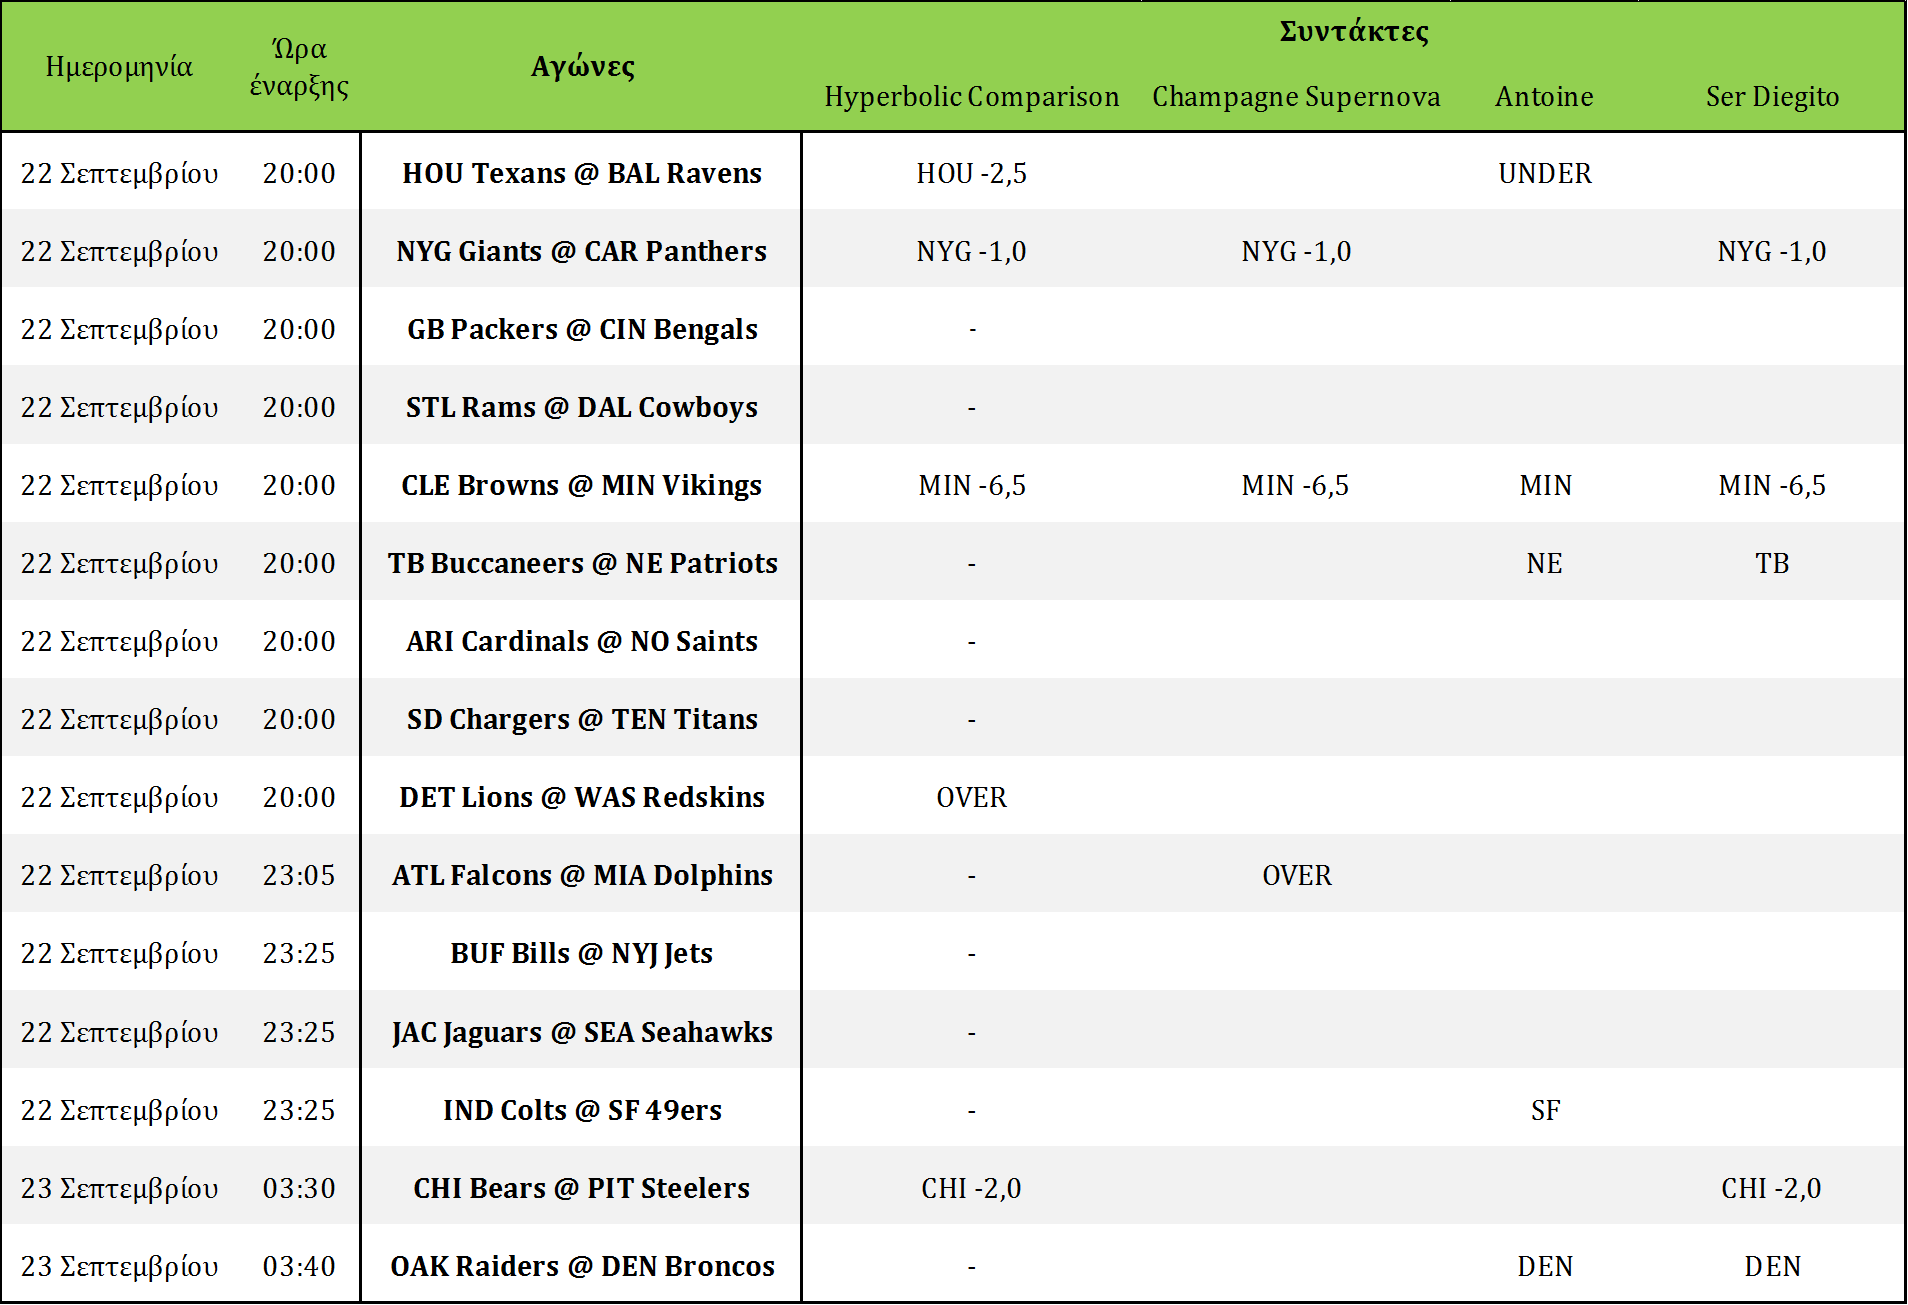1908x1305 pixels.
Task: Click the Champagne Supernova column header
Action: [x=1296, y=97]
